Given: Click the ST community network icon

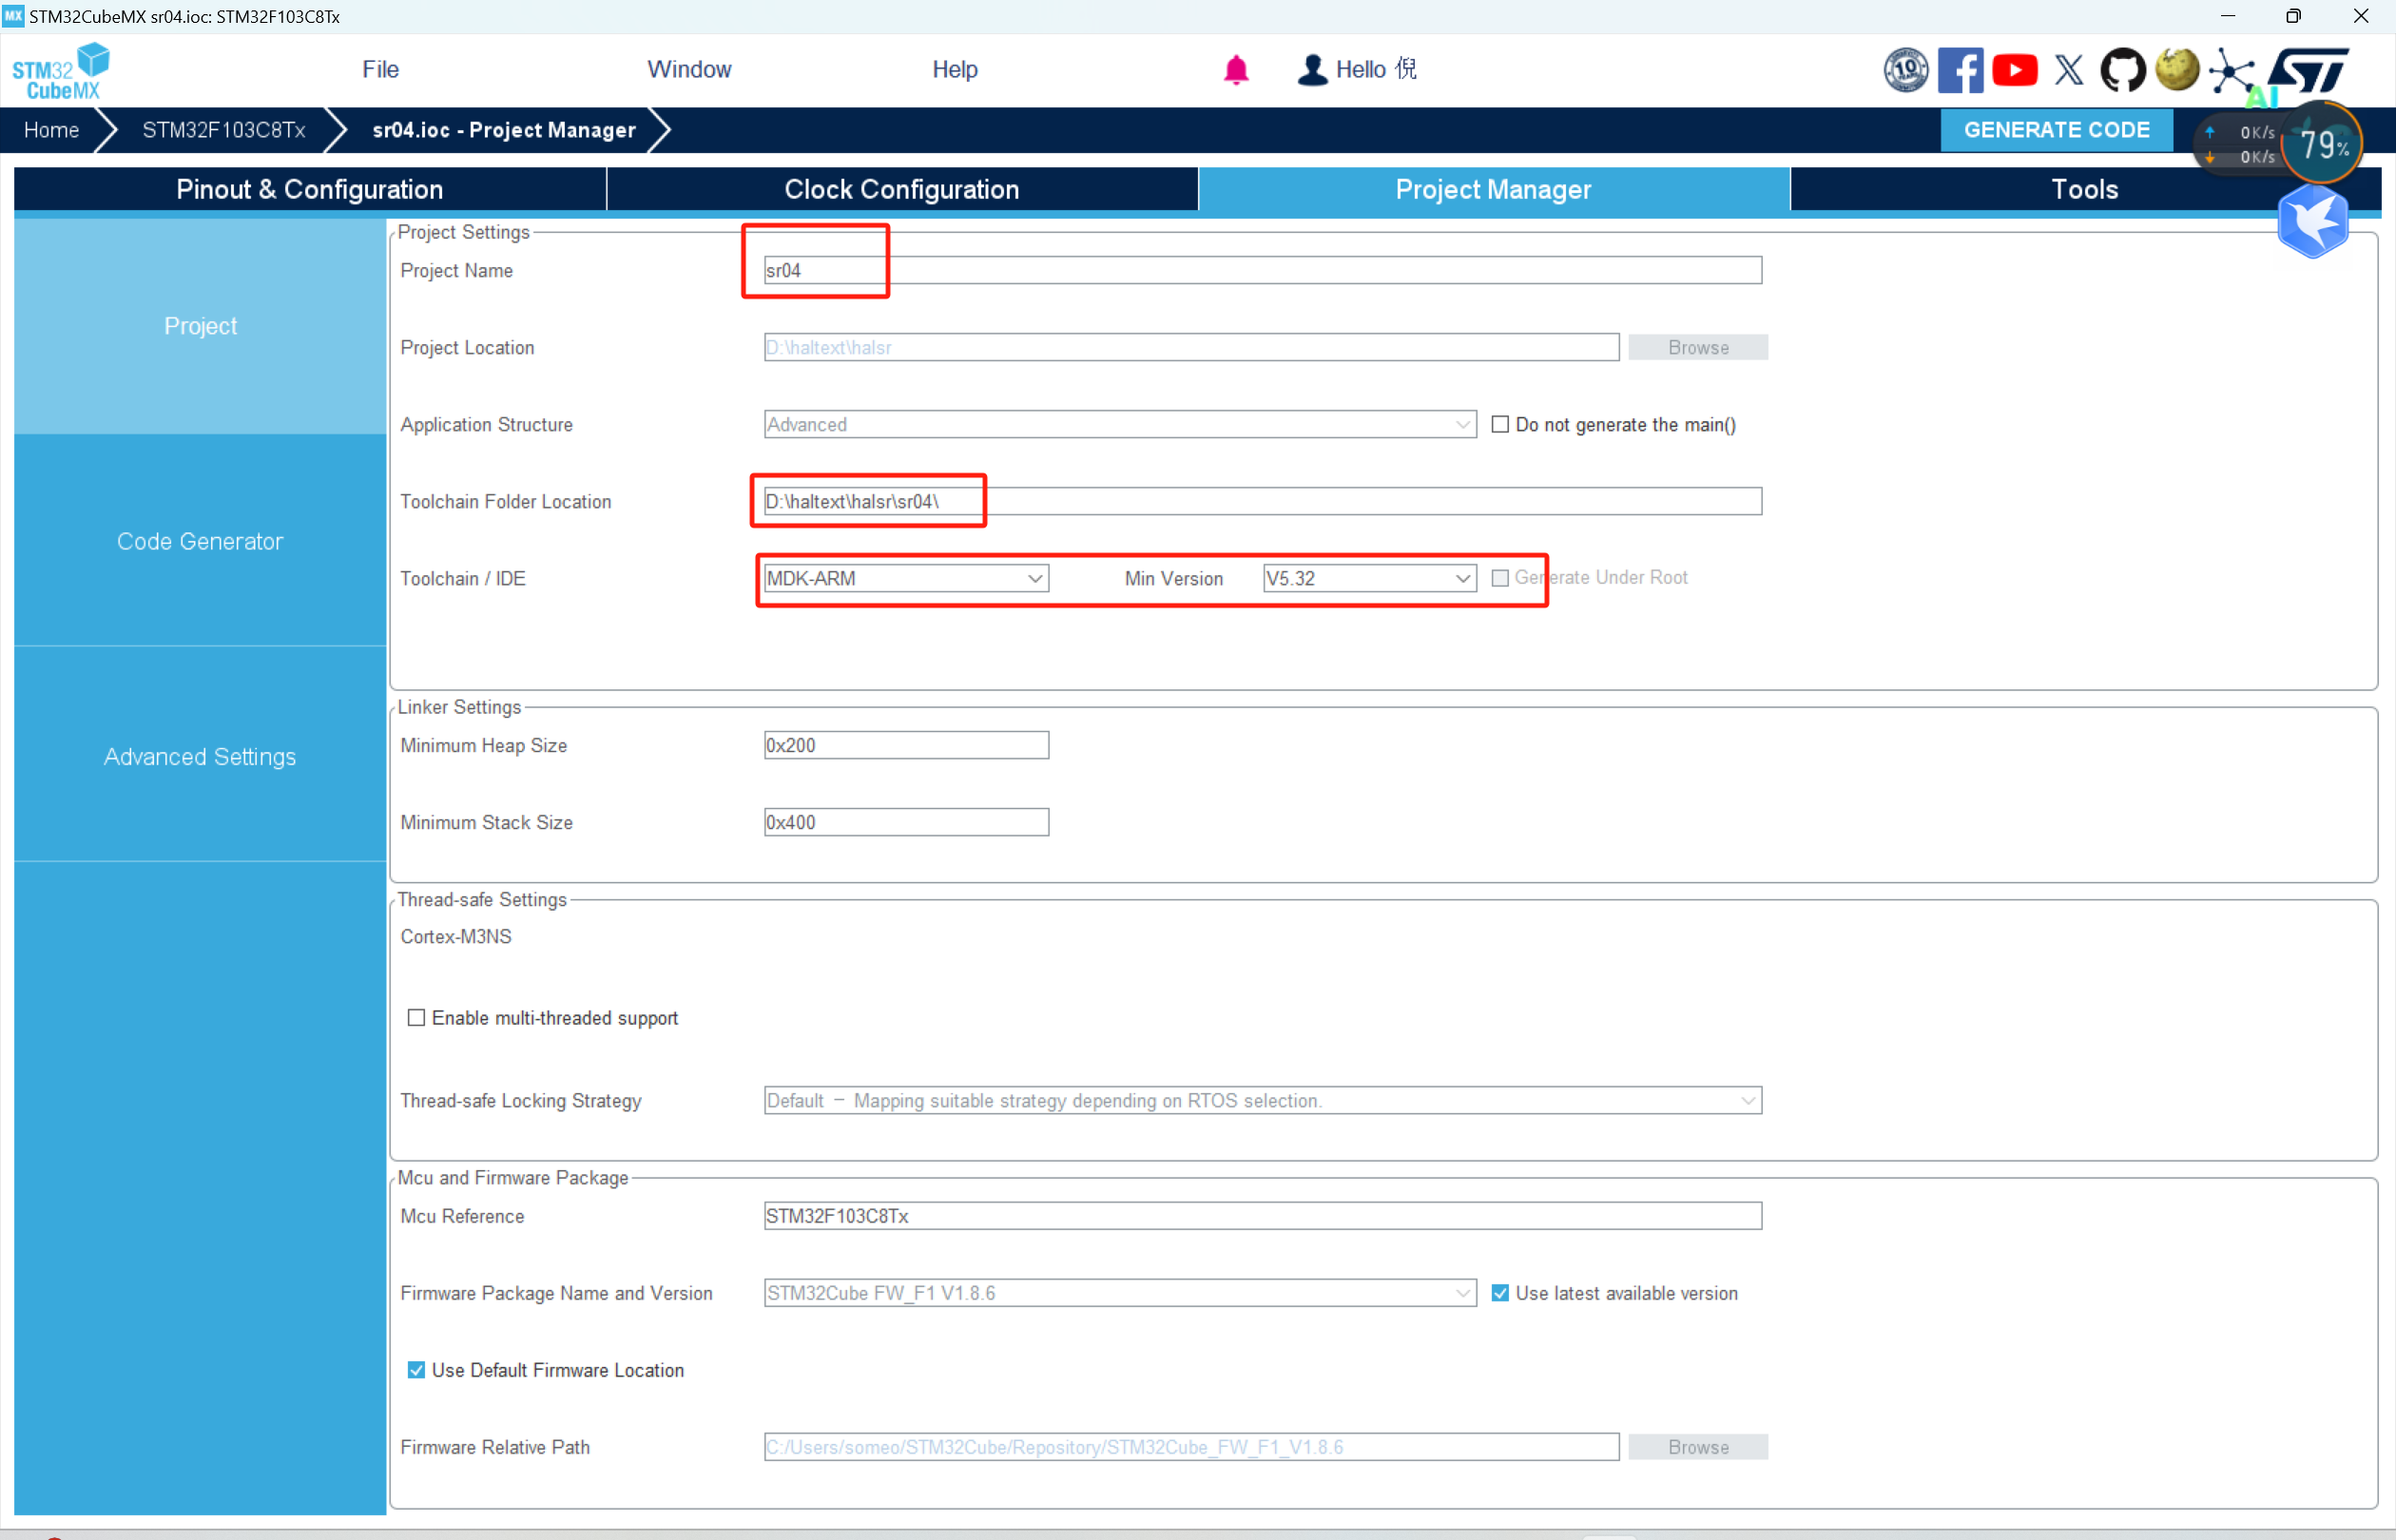Looking at the screenshot, I should tap(2231, 71).
